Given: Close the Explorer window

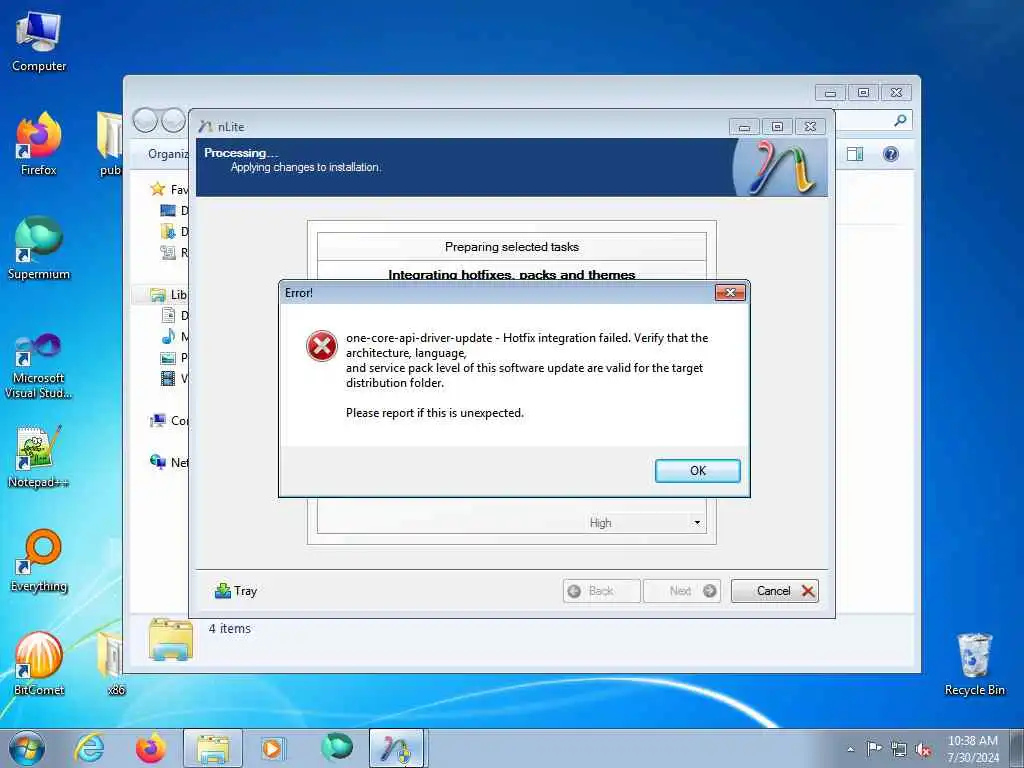Looking at the screenshot, I should click(x=897, y=93).
